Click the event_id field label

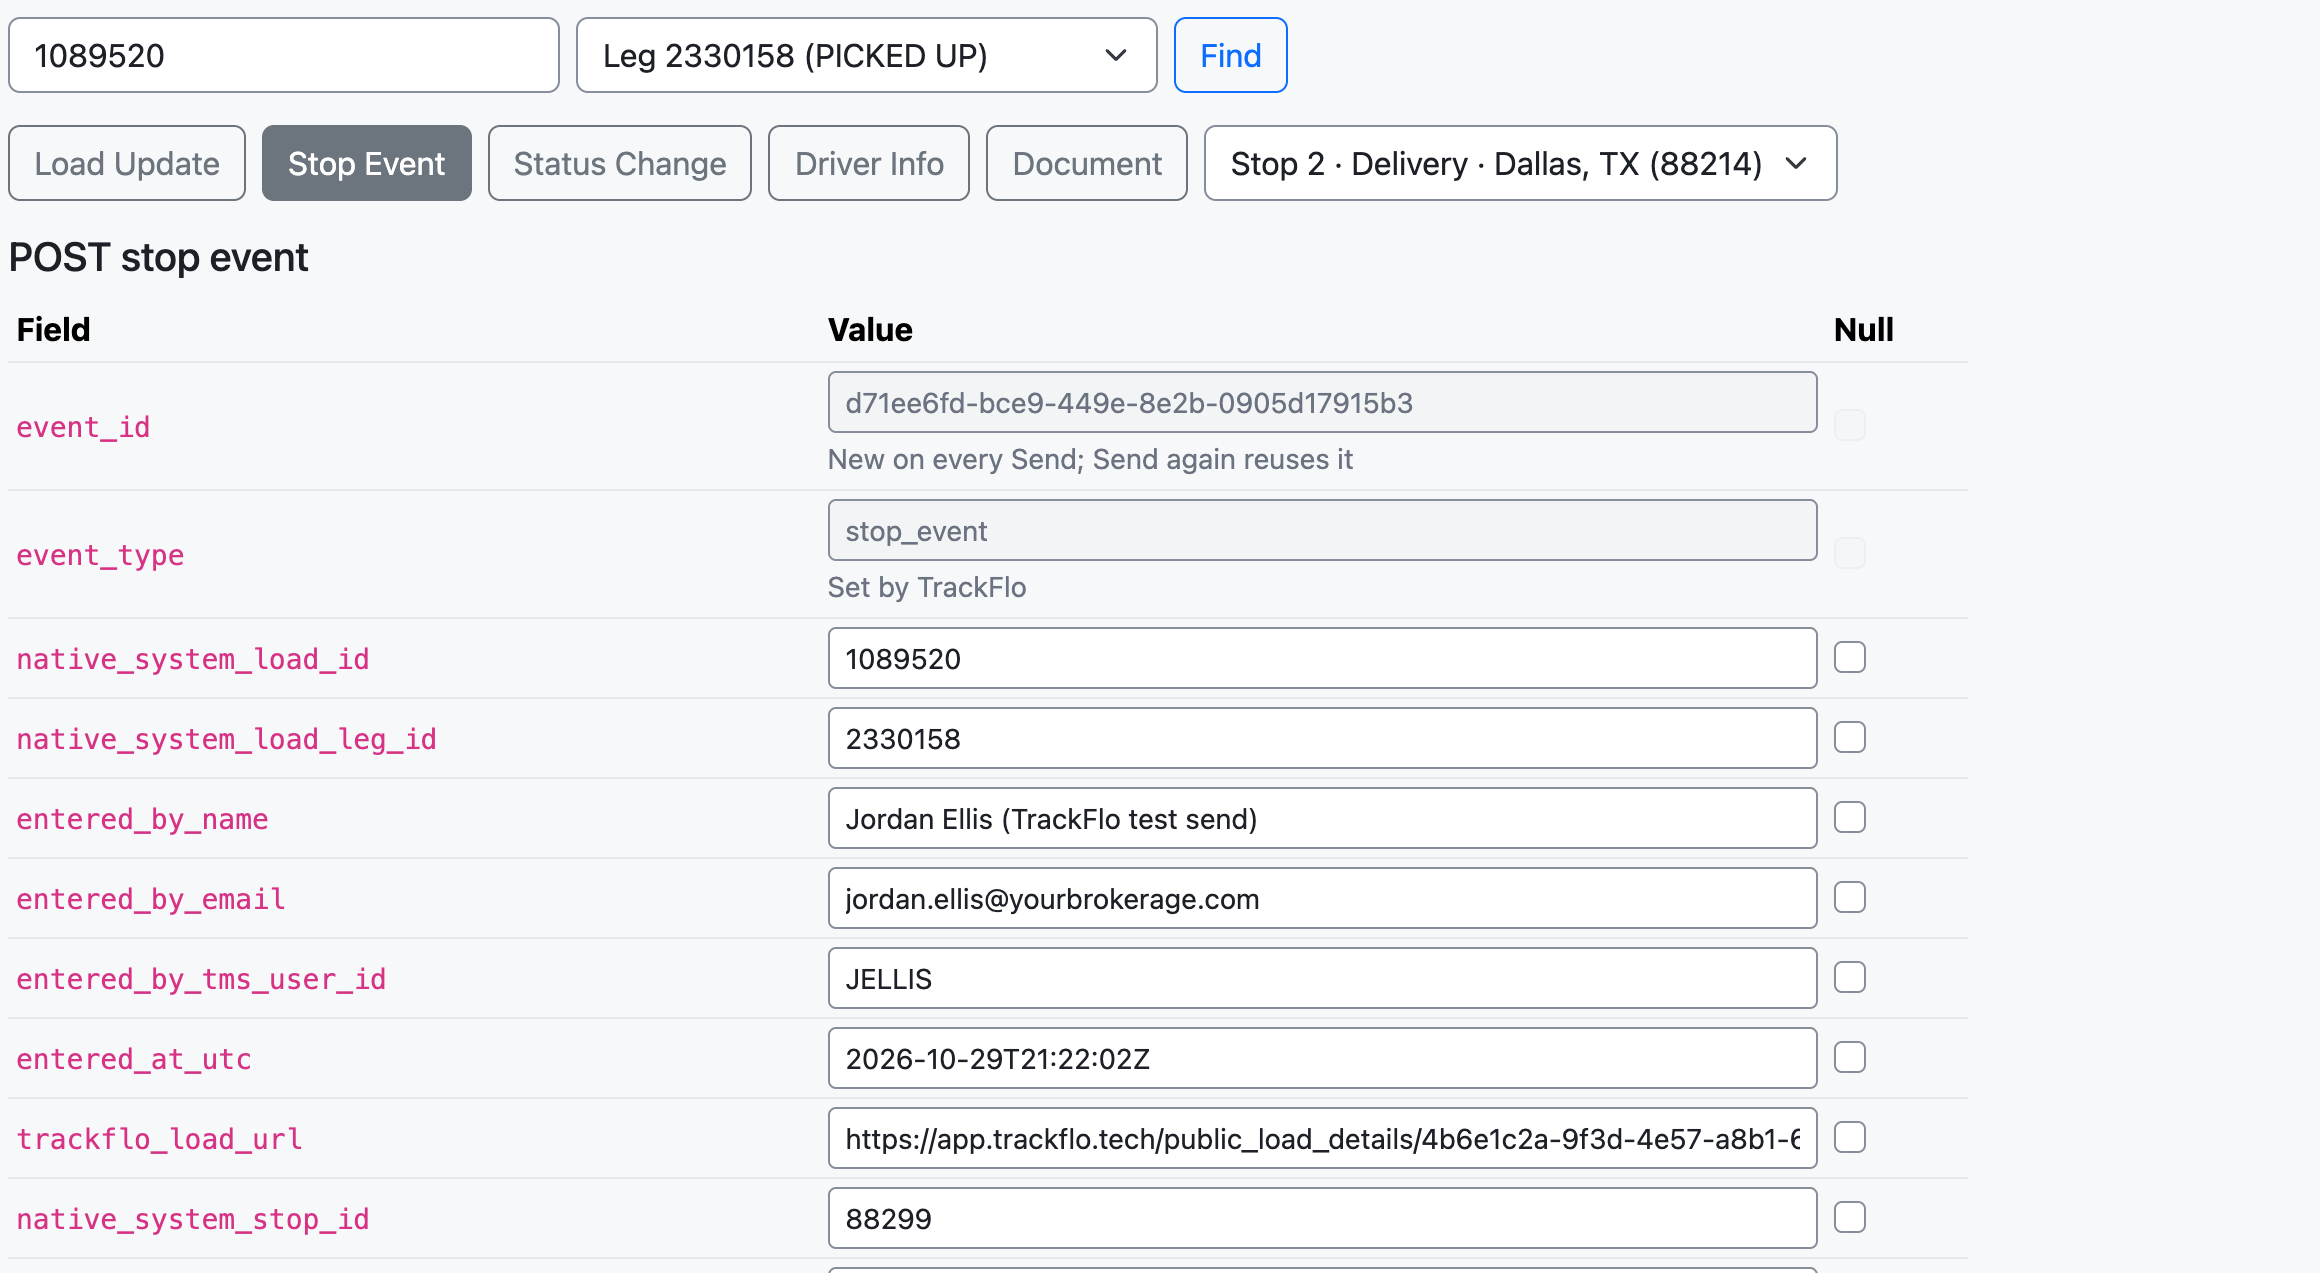point(83,427)
